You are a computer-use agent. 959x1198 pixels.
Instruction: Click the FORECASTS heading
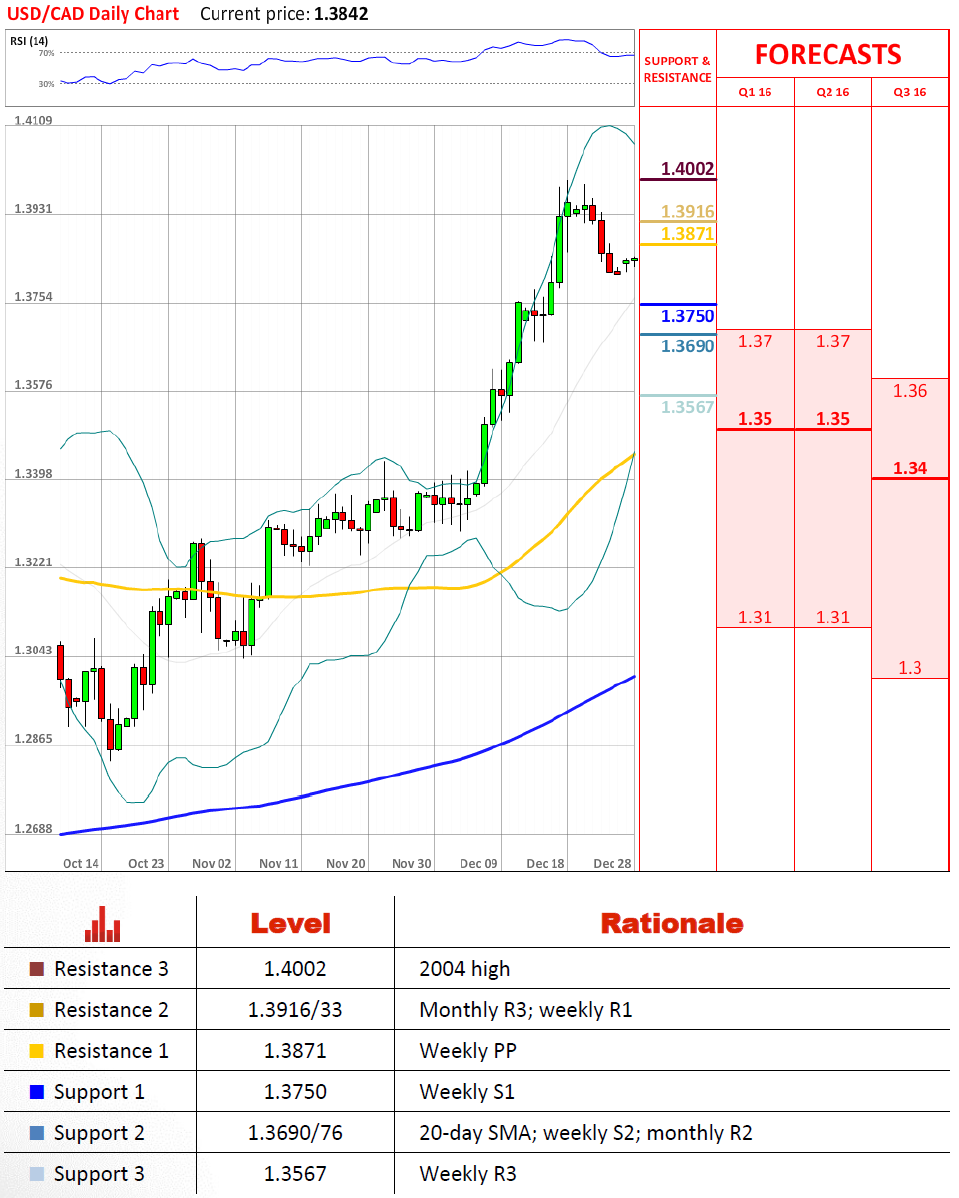(828, 54)
